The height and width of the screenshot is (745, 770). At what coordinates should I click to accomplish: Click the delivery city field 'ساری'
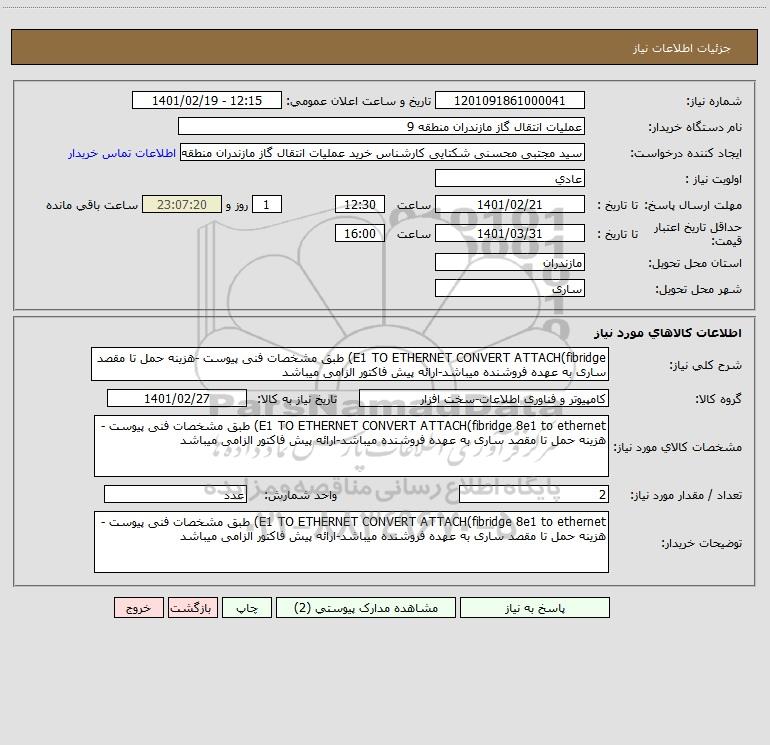(x=510, y=288)
